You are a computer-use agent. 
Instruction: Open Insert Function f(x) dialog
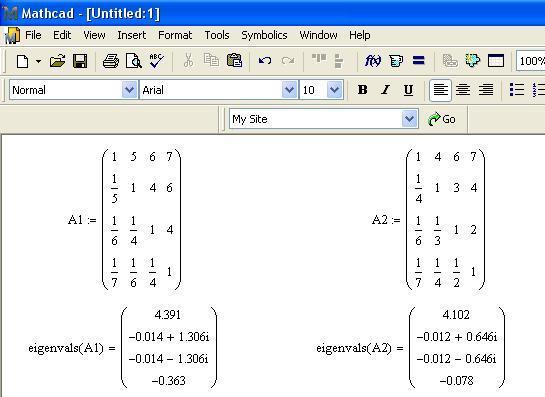coord(373,61)
